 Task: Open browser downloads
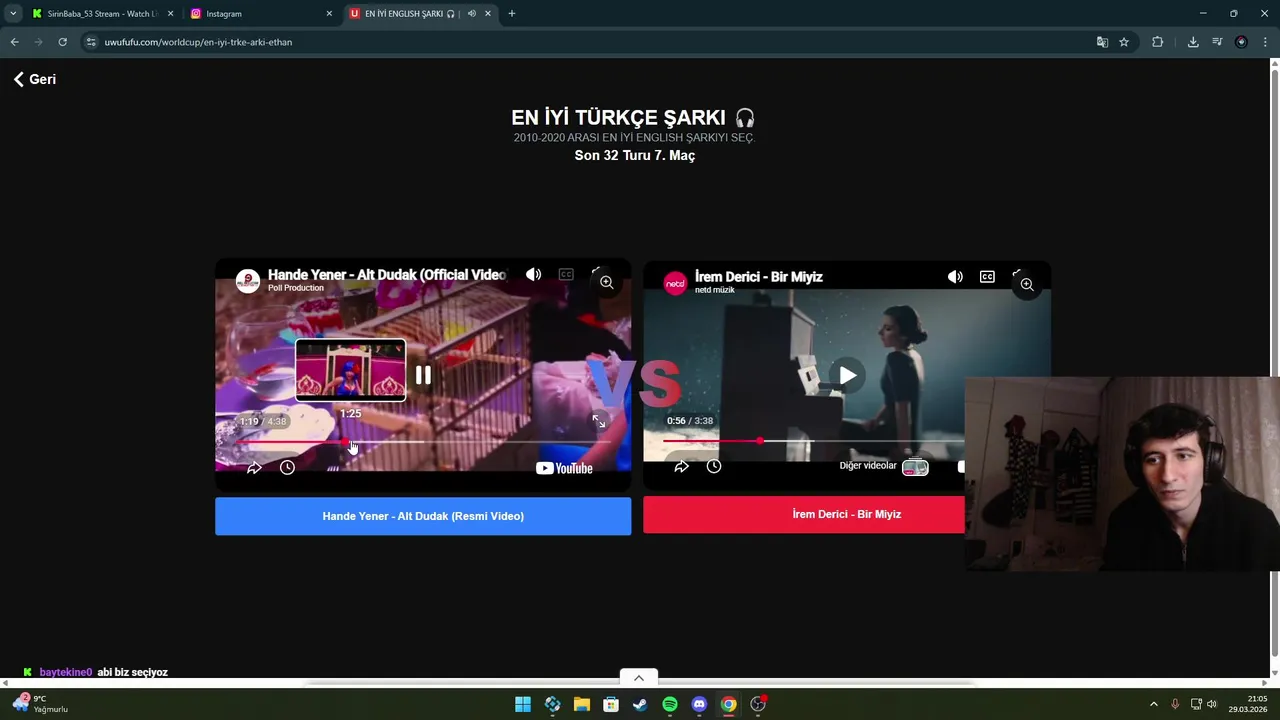click(1193, 42)
